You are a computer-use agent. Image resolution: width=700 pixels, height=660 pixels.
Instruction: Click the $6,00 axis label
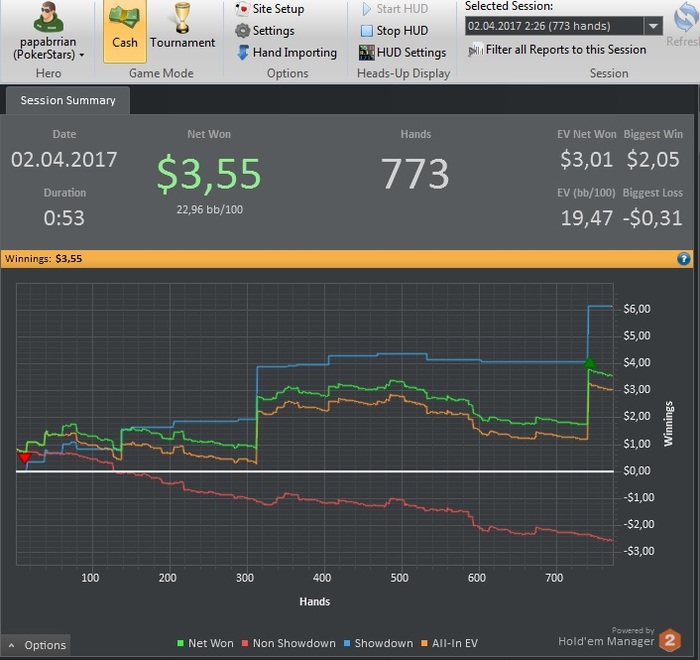pos(637,309)
